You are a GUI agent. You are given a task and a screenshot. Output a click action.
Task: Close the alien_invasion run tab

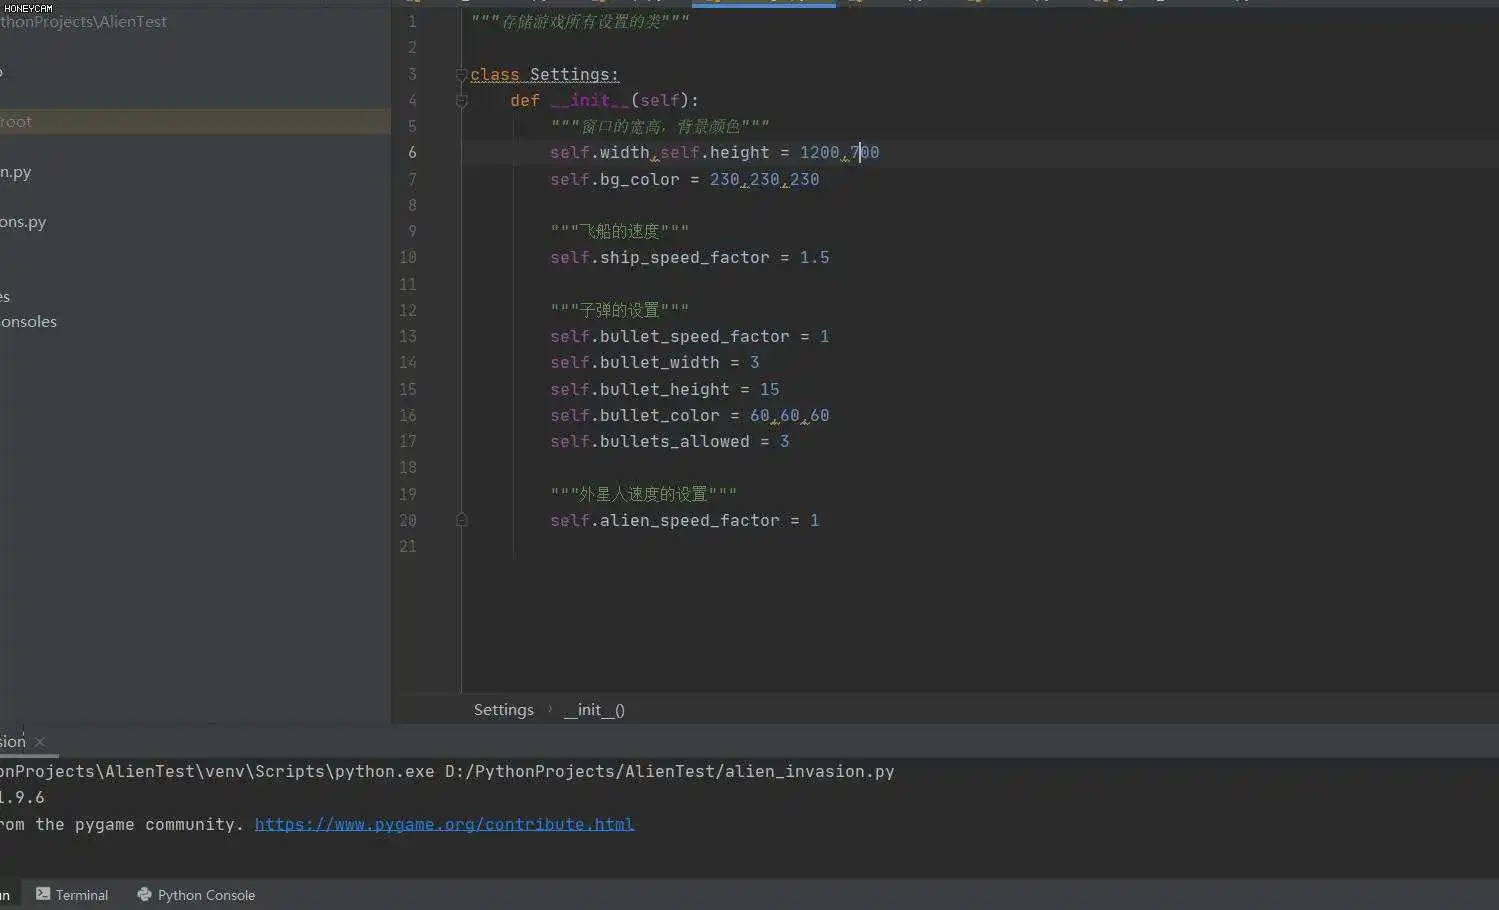40,742
